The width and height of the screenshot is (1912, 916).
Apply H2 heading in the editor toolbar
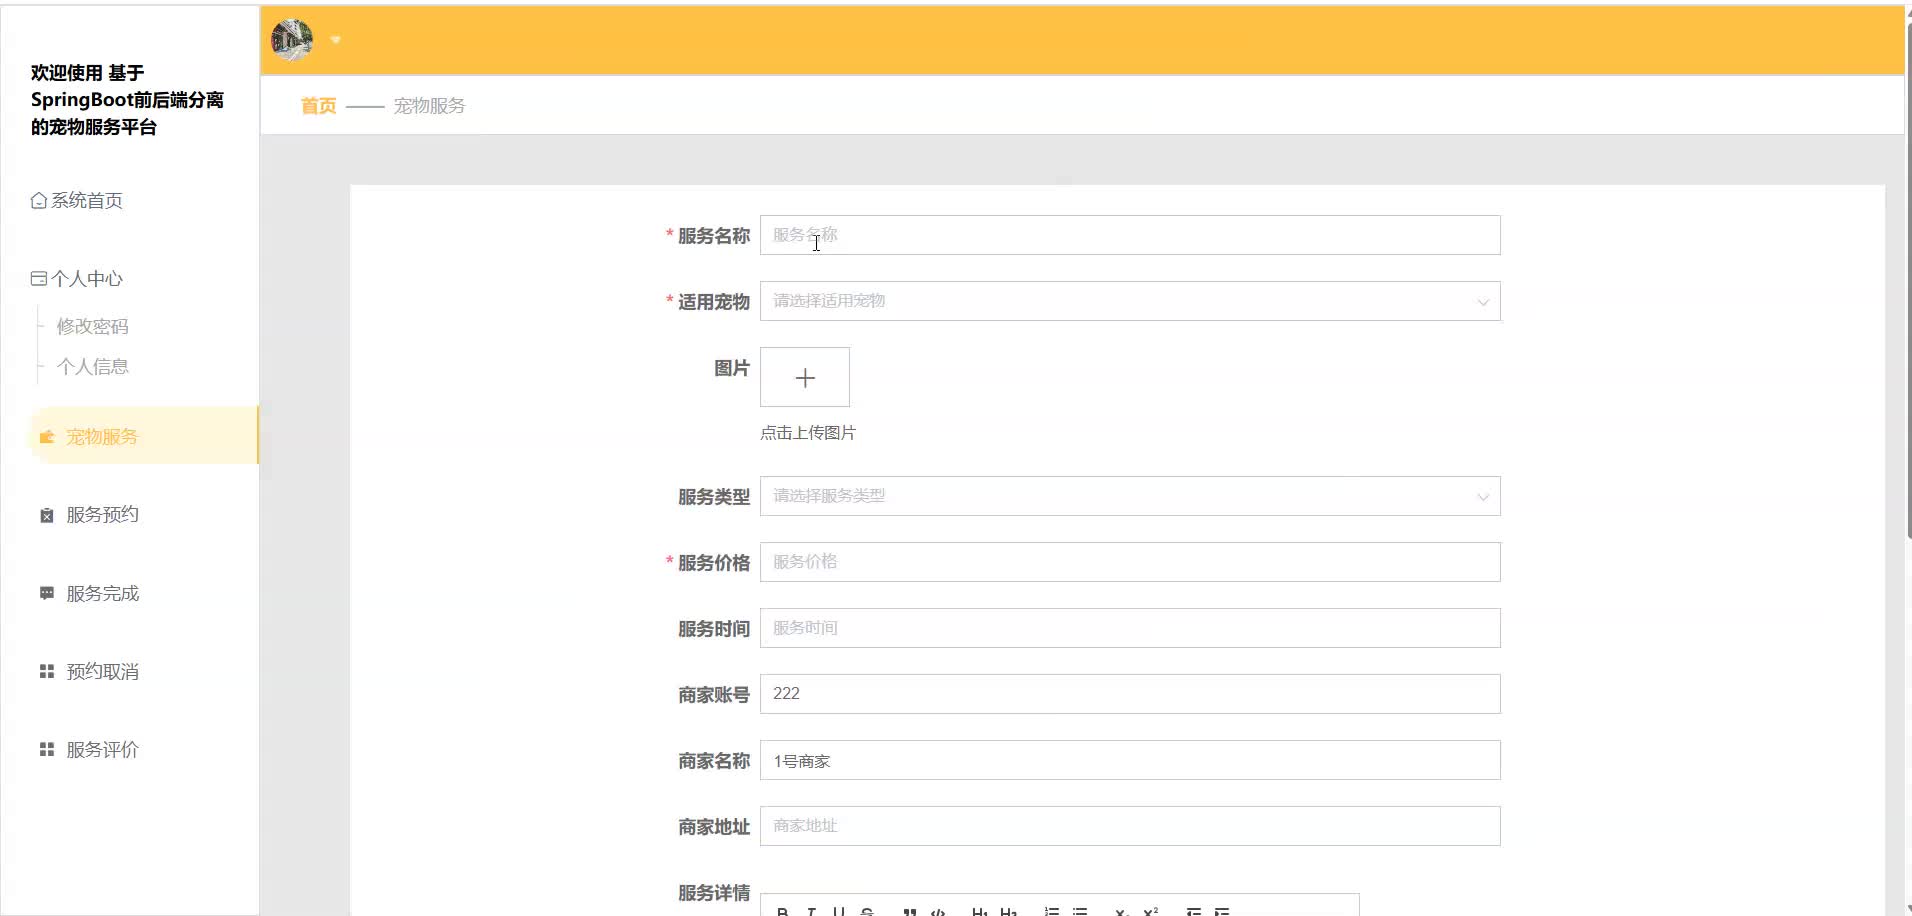pyautogui.click(x=1008, y=911)
